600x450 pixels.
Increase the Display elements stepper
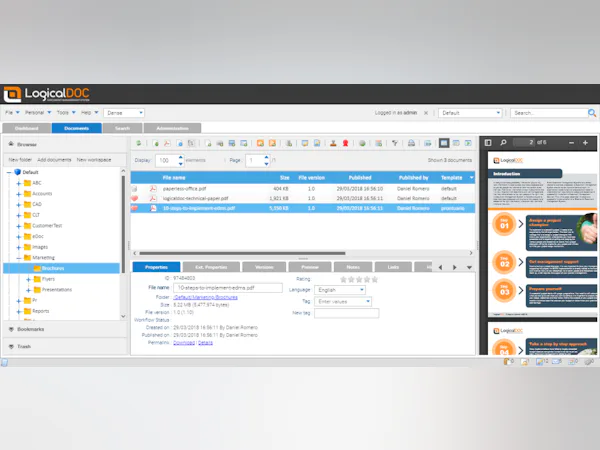181,157
